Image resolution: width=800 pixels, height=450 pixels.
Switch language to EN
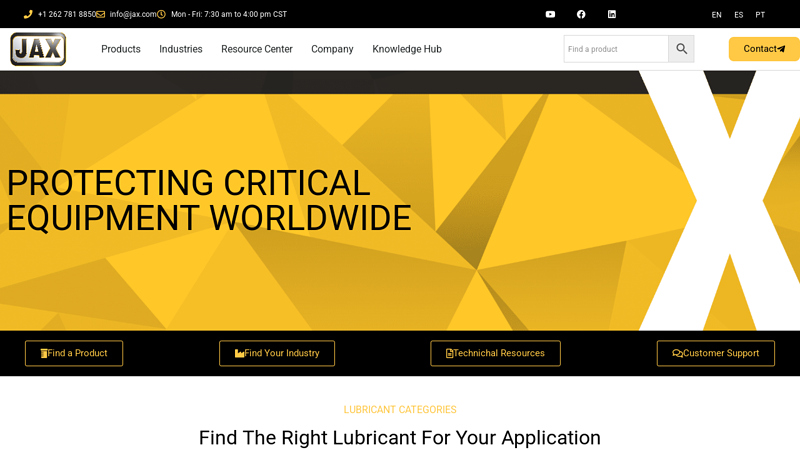coord(716,15)
